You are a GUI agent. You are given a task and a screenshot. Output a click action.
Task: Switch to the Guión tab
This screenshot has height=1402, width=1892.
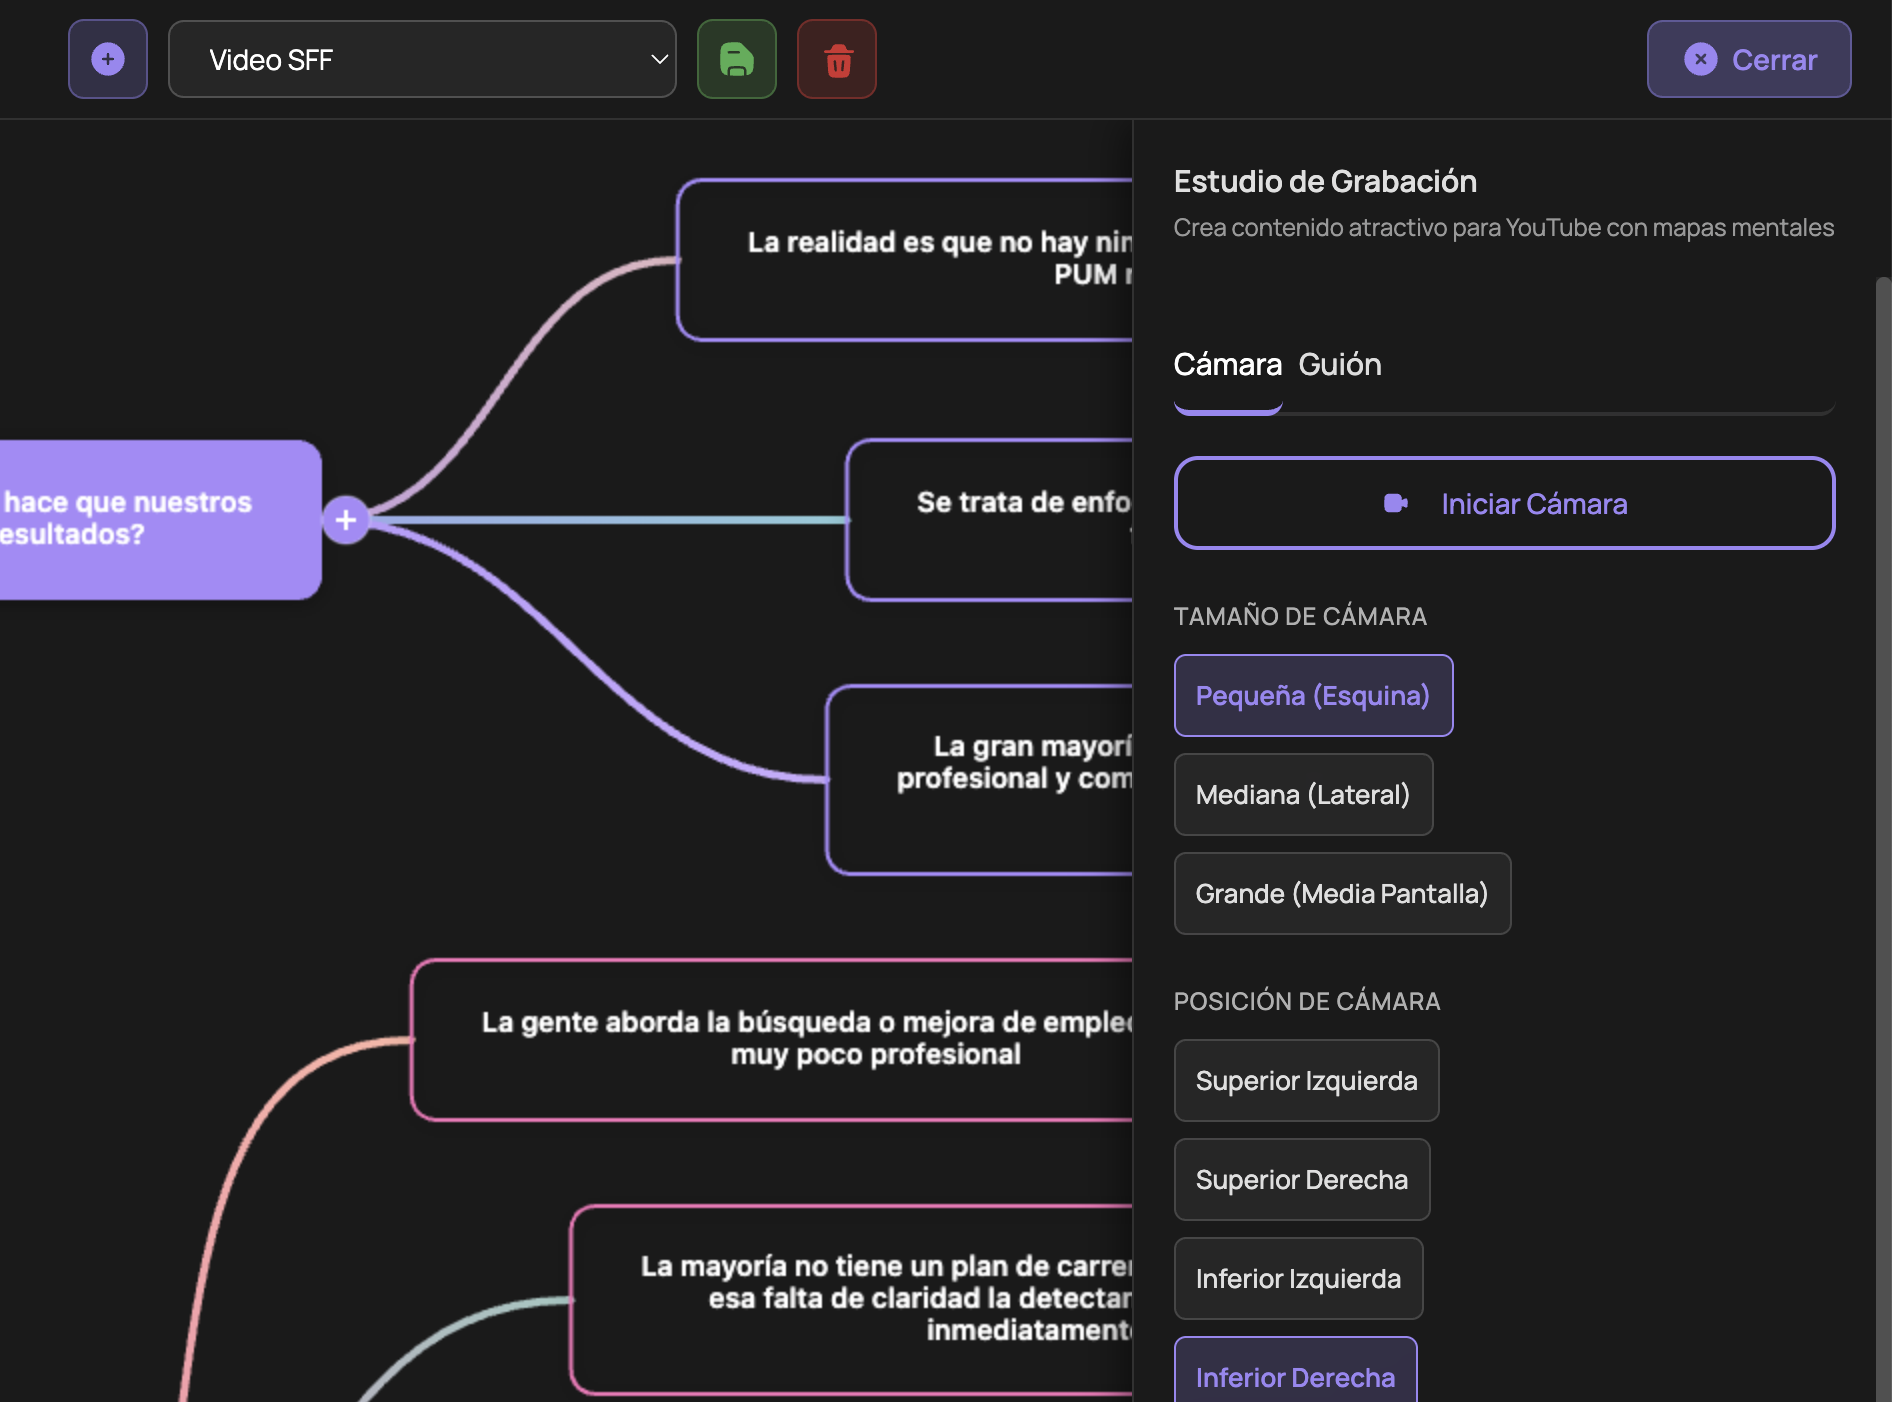(1339, 365)
